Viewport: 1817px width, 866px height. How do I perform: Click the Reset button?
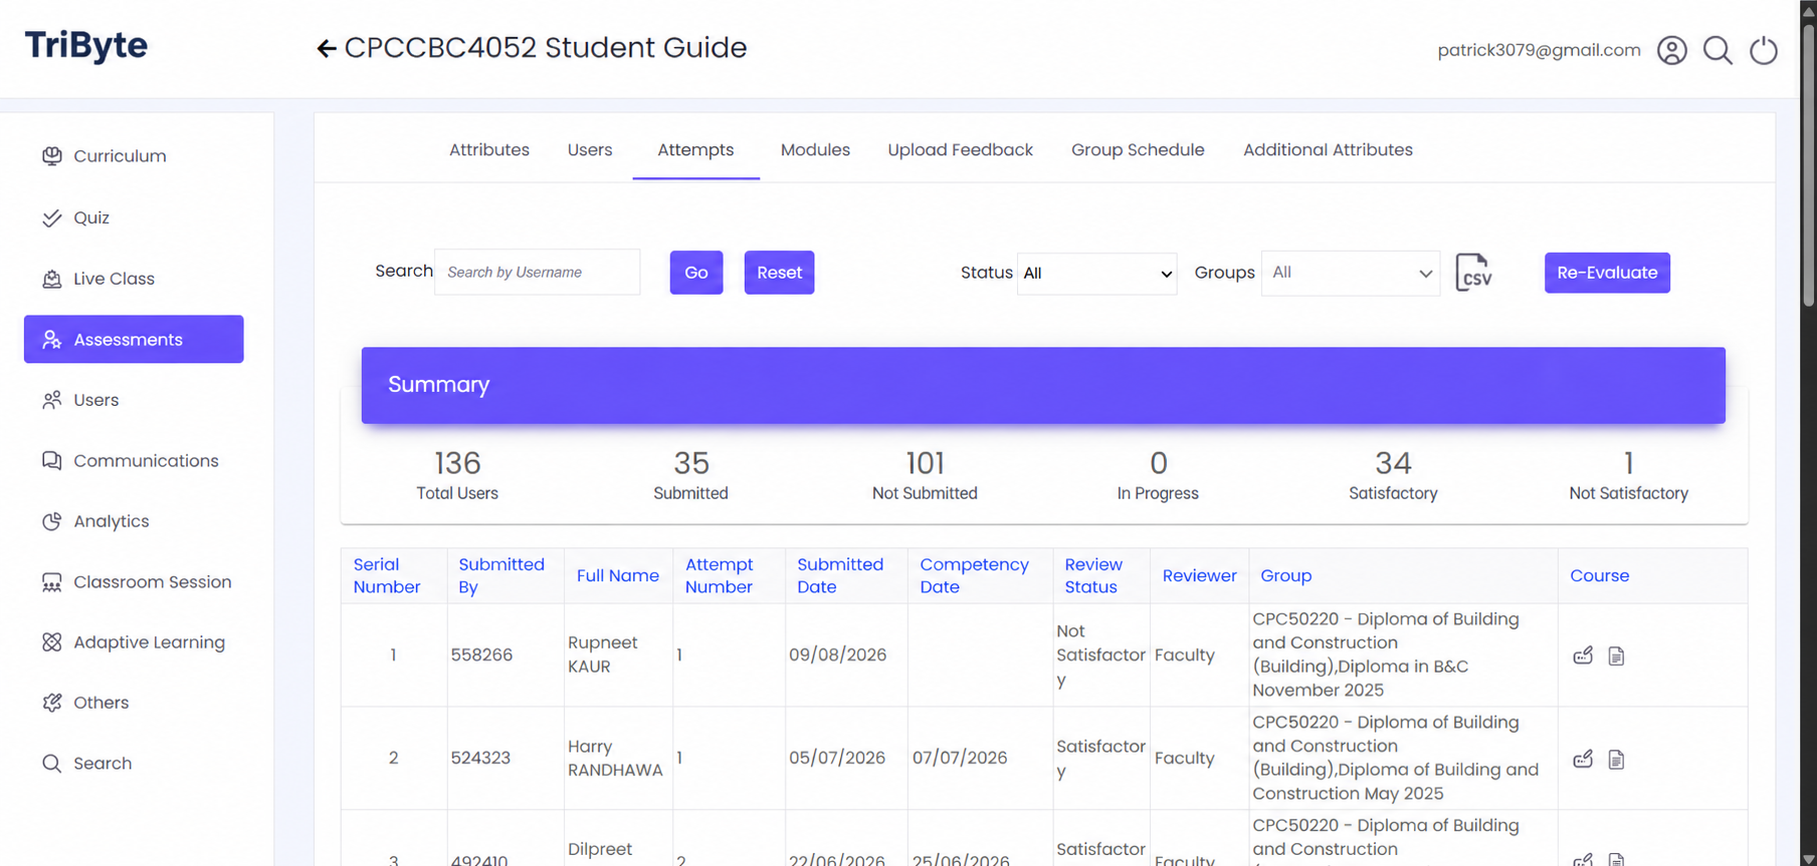pos(779,273)
